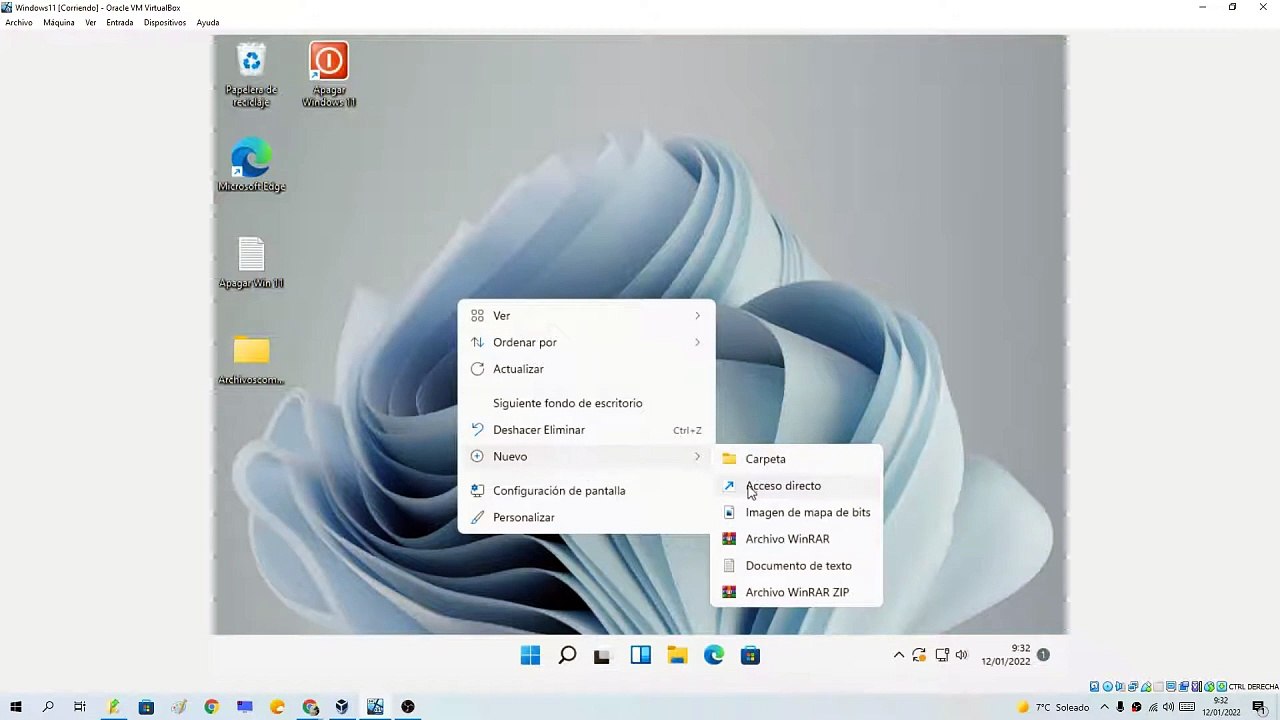The image size is (1280, 720).
Task: Open the Nuevo context menu entry
Action: pos(586,457)
